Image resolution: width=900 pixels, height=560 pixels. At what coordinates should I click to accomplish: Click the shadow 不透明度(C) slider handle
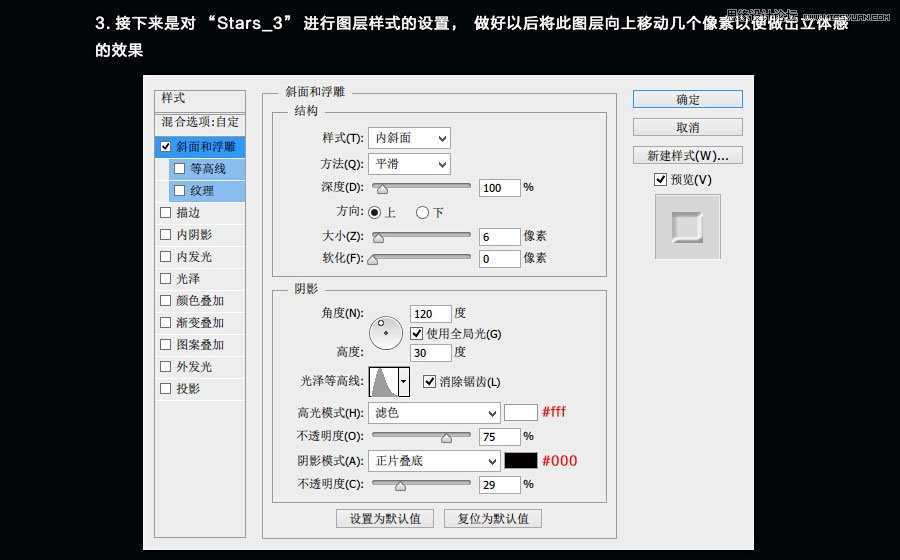[x=401, y=486]
